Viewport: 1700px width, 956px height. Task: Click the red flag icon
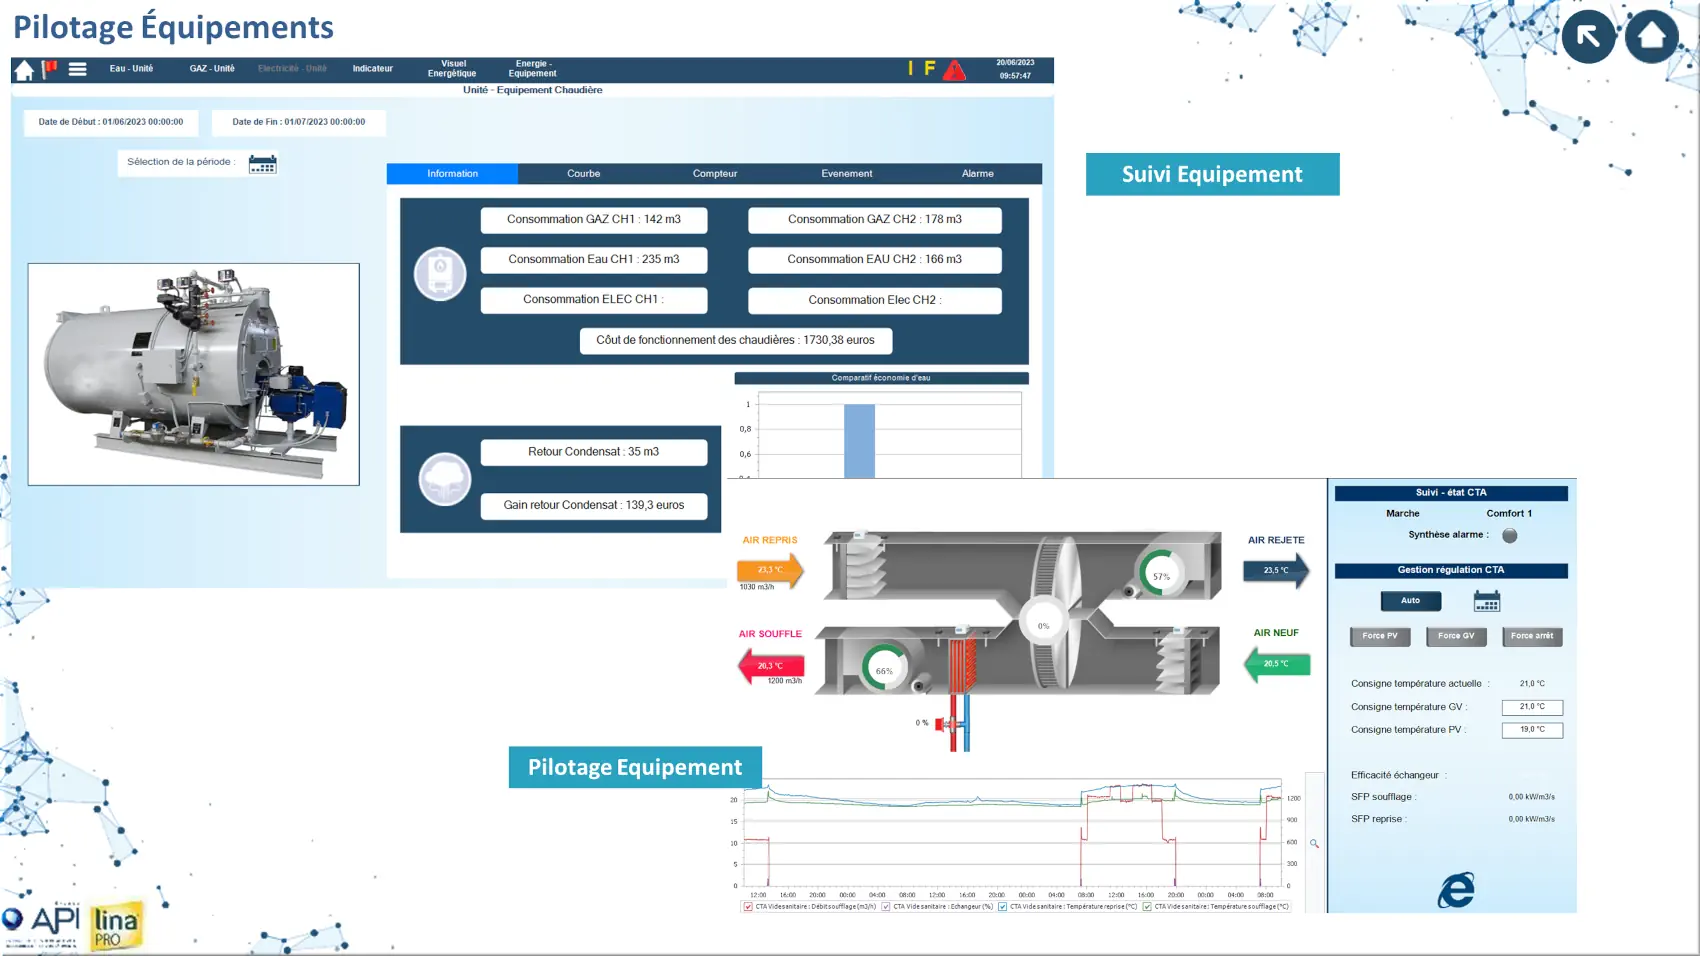coord(49,69)
